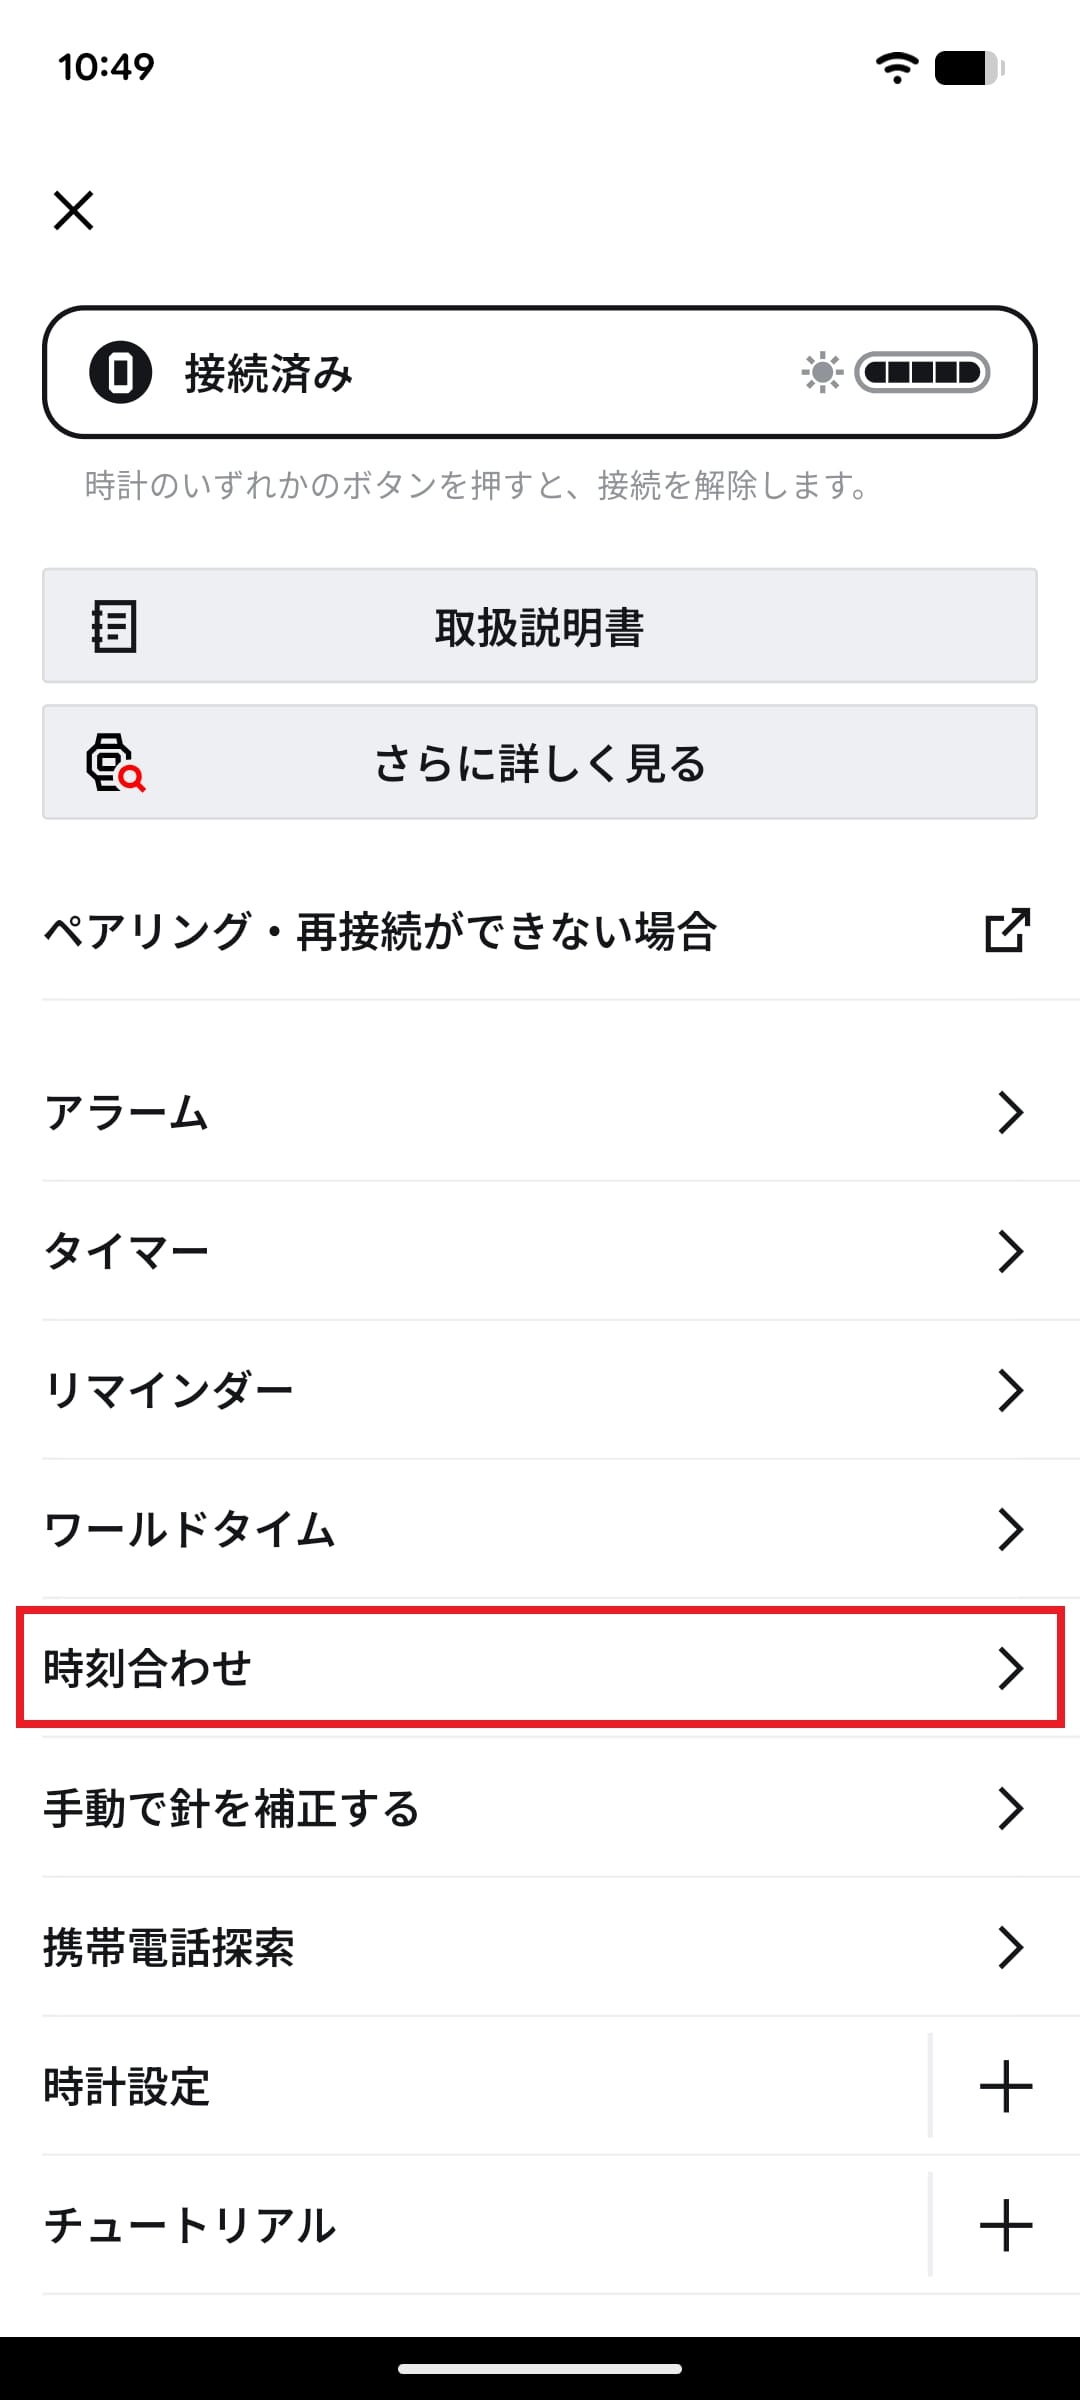Tap the solar charging sun icon
The width and height of the screenshot is (1080, 2400).
(x=822, y=373)
